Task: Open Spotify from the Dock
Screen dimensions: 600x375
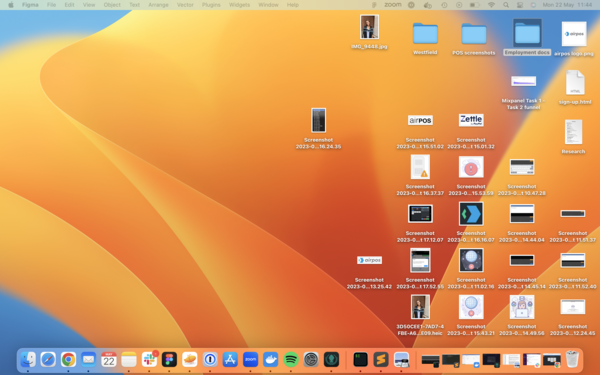Action: click(x=291, y=359)
